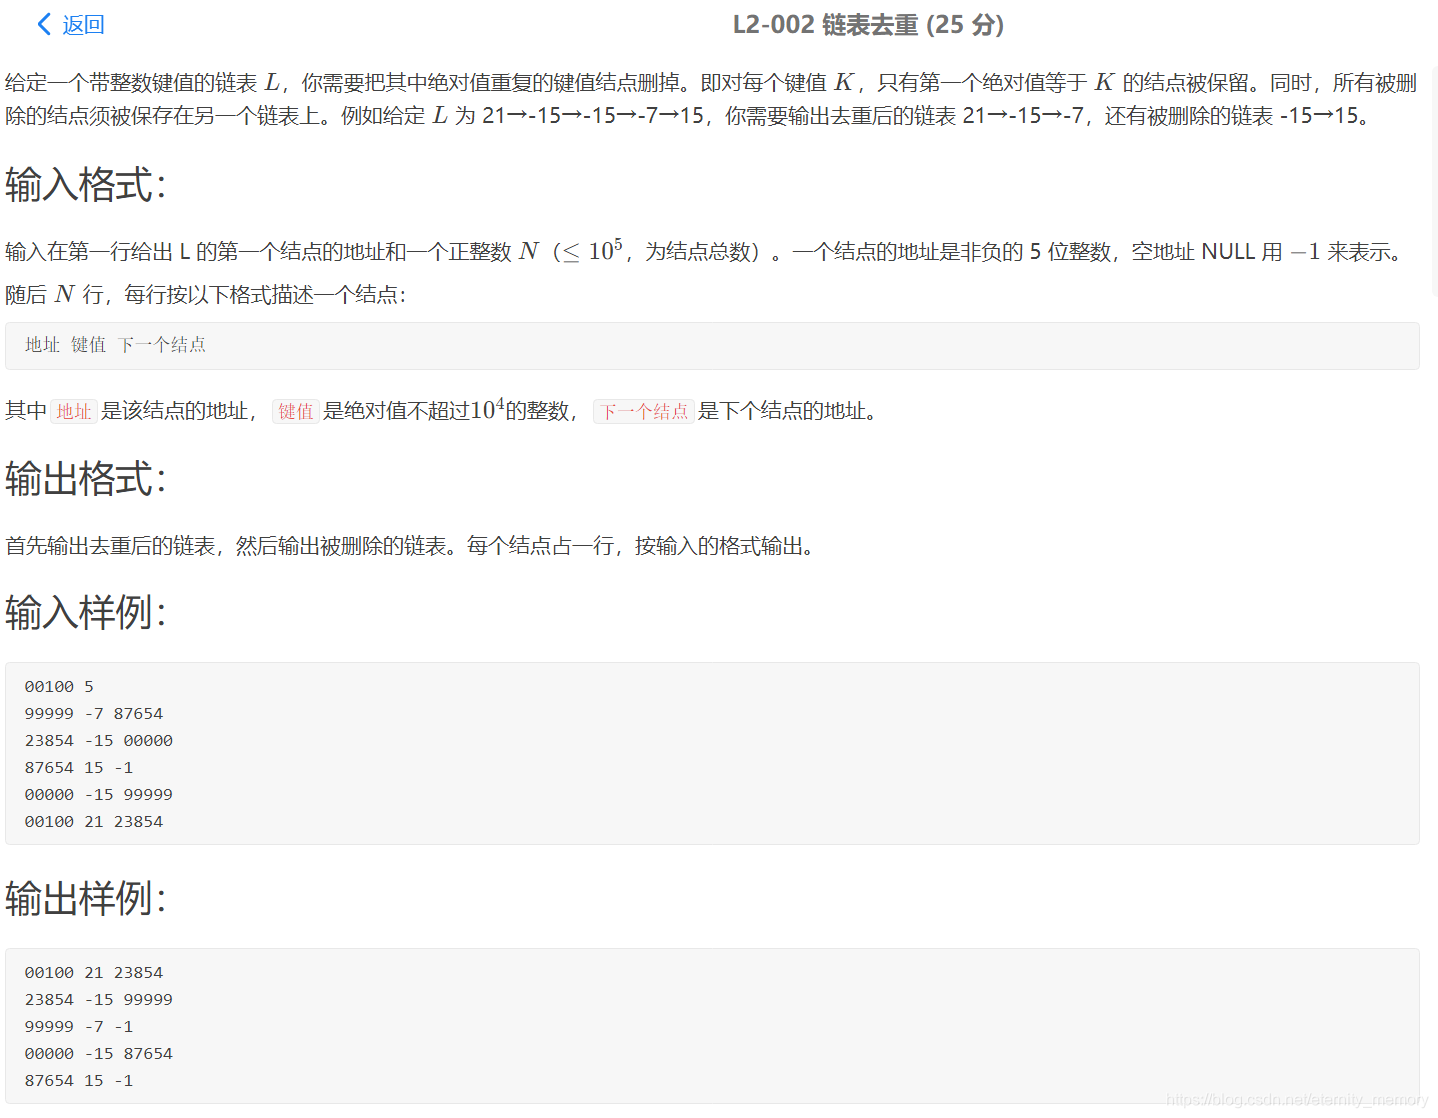
Task: Click the sentence starting 首先输出去重后的链表
Action: [x=414, y=546]
